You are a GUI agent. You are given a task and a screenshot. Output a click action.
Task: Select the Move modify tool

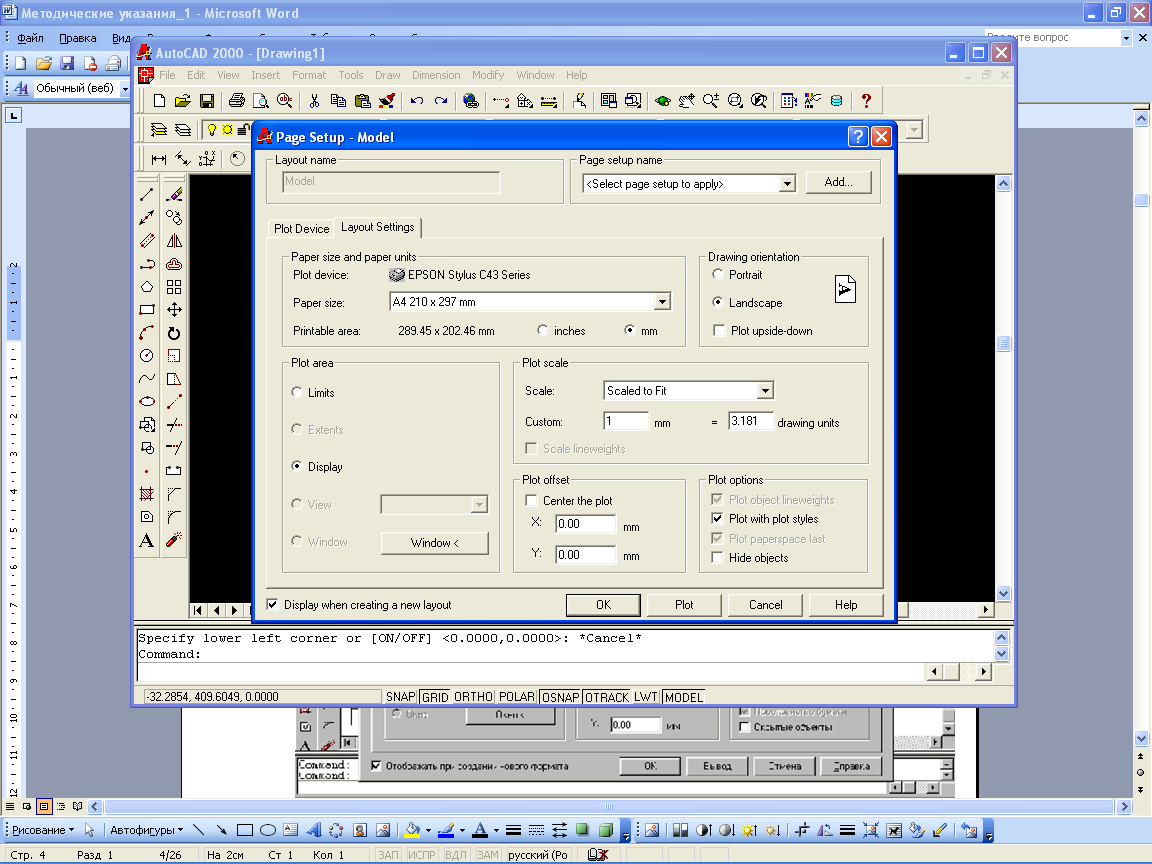click(174, 310)
